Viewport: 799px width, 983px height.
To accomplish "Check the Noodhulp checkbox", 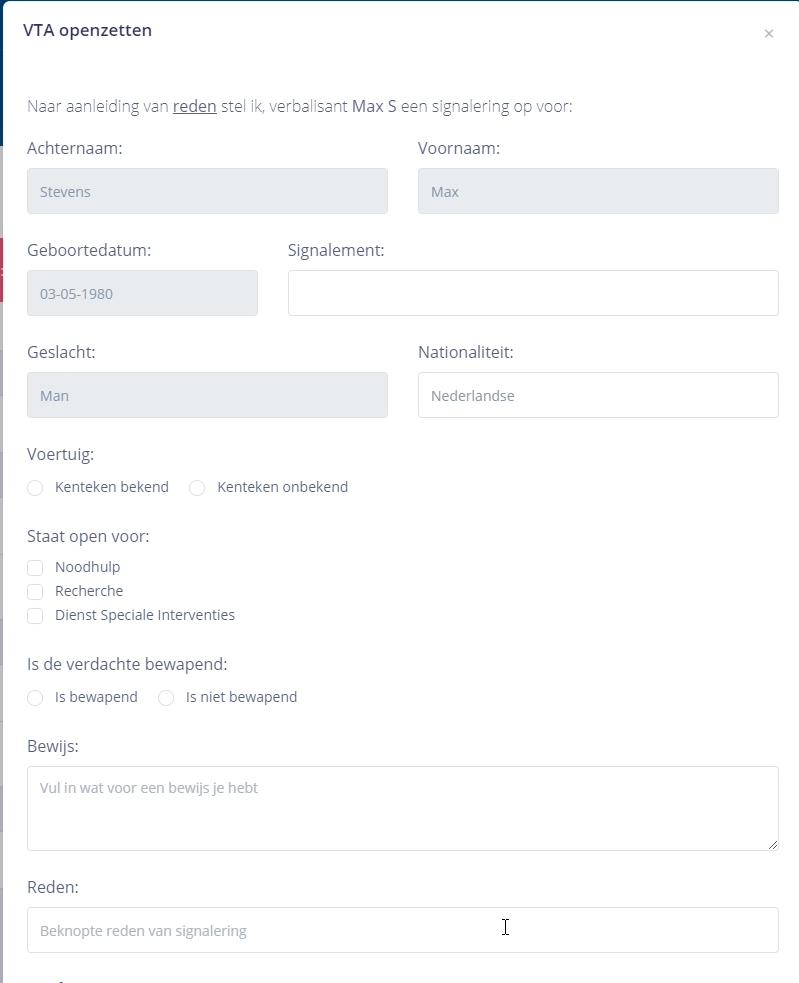I will [x=35, y=568].
